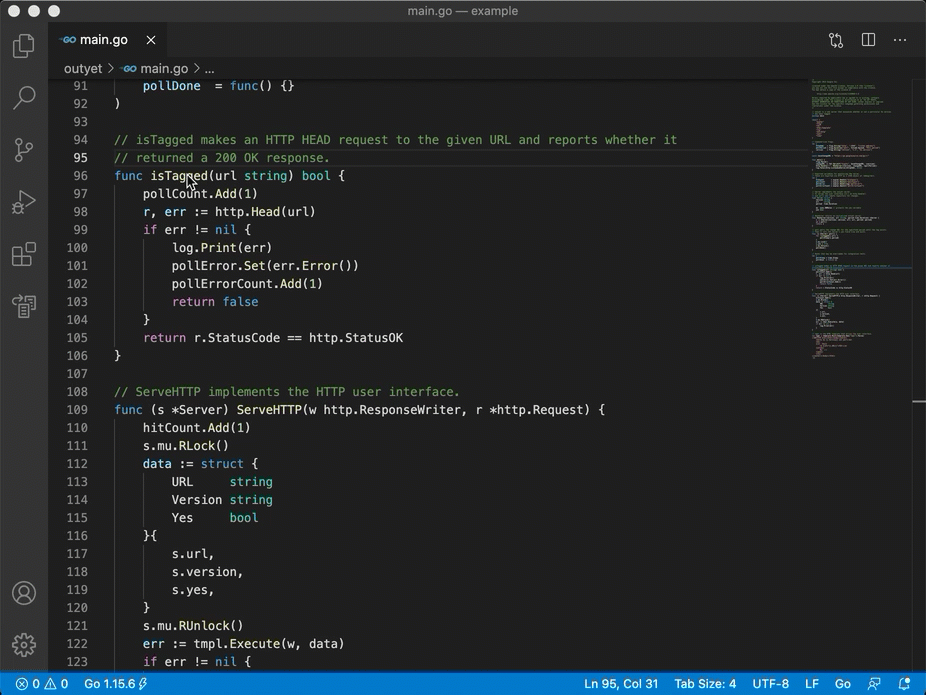Open the notifications bell in status bar

(905, 684)
